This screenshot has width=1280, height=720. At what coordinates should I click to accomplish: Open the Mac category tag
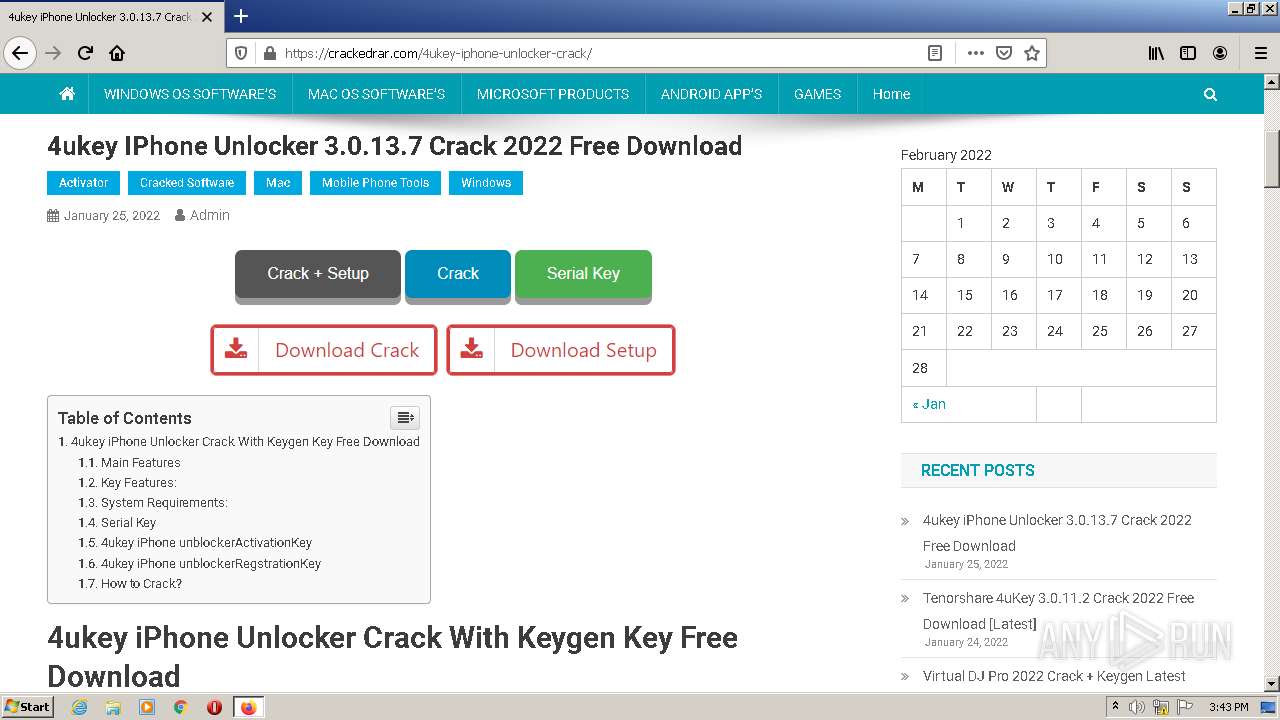pyautogui.click(x=278, y=183)
